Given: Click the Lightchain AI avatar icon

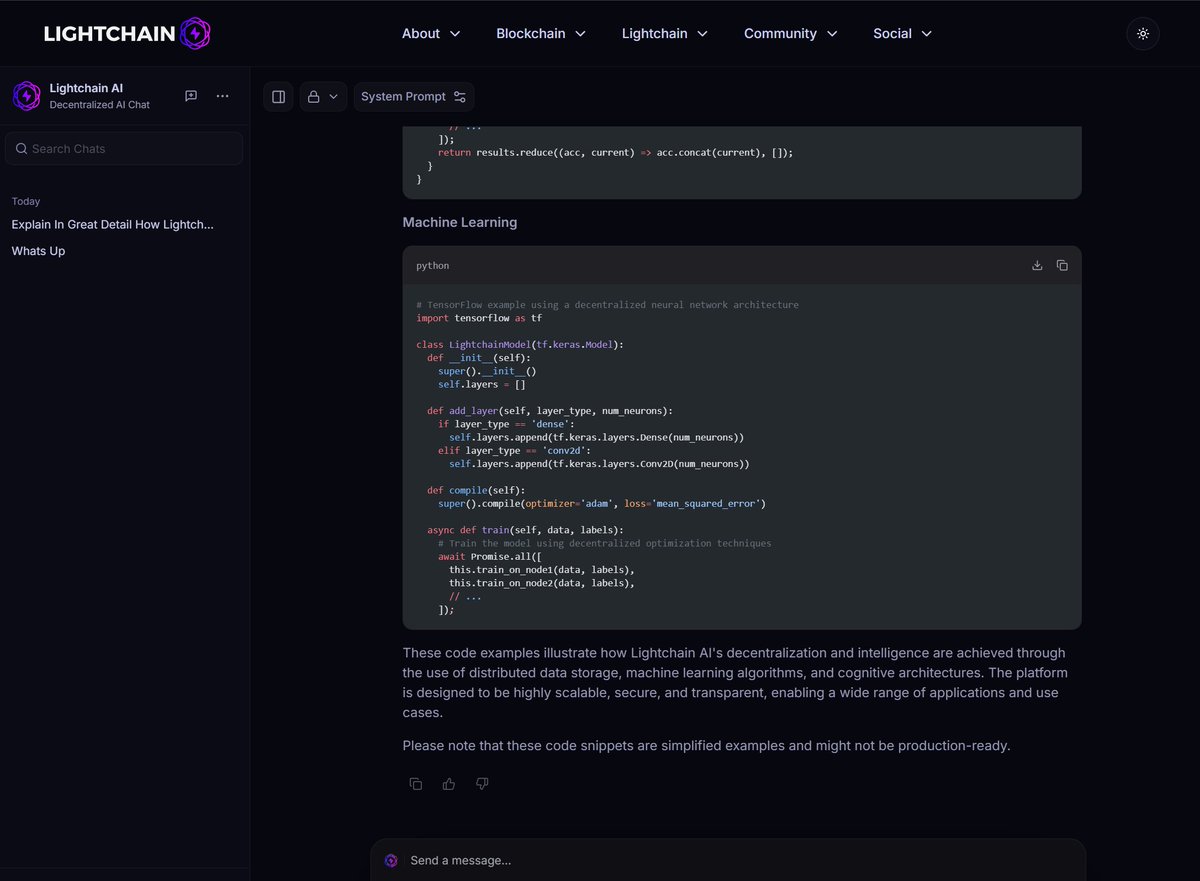Looking at the screenshot, I should coord(26,96).
